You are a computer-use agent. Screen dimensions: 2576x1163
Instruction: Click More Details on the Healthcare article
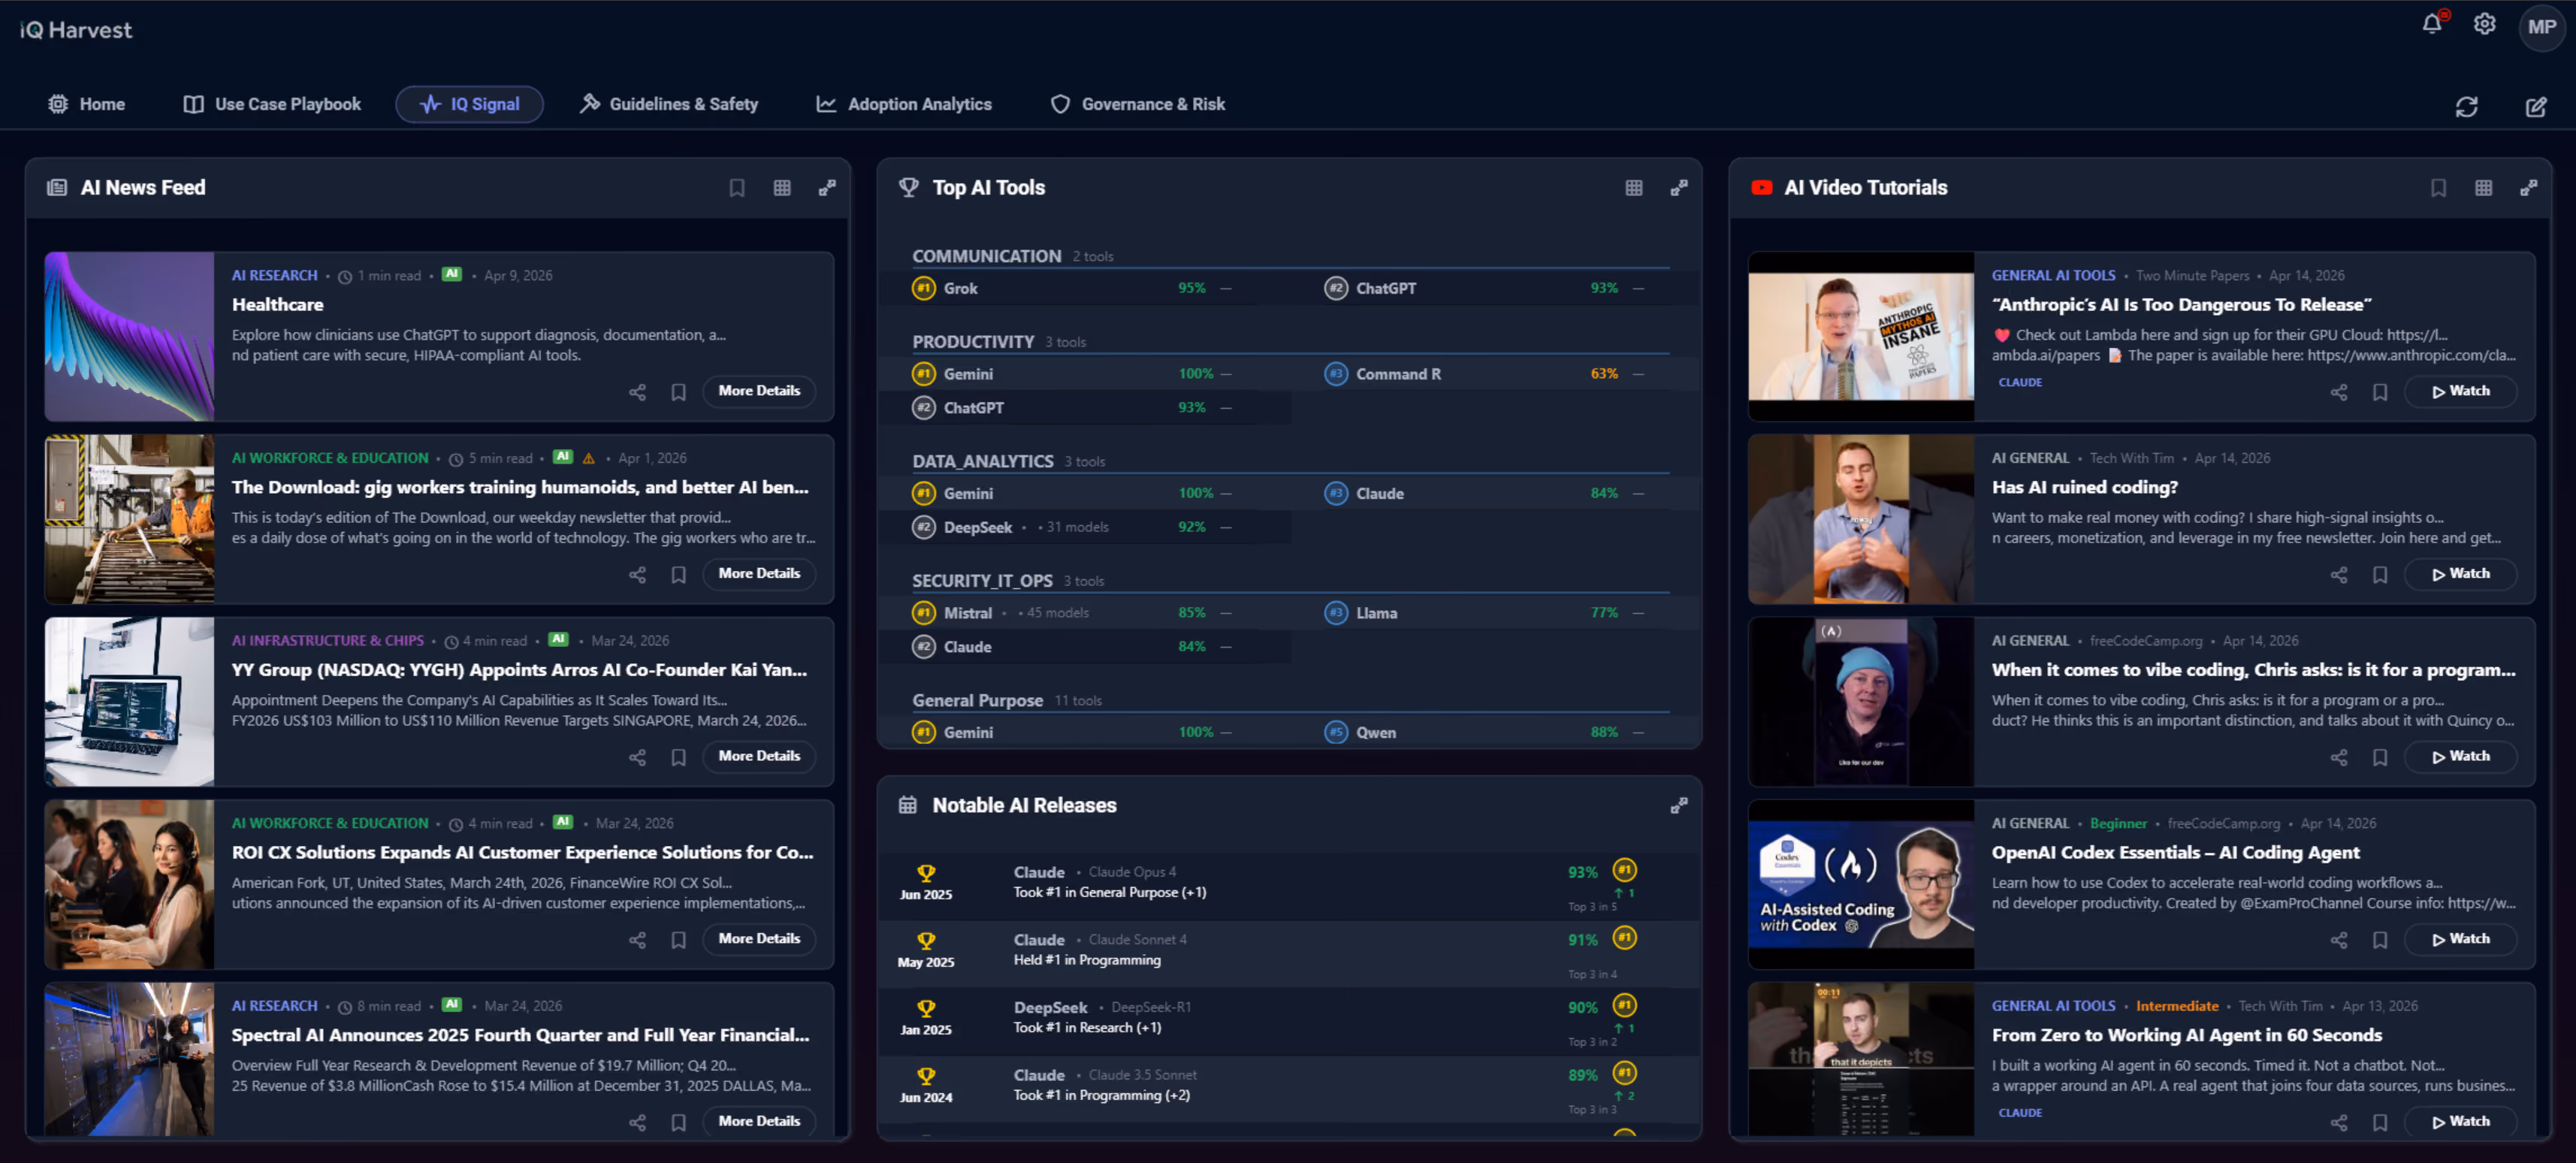(x=759, y=391)
